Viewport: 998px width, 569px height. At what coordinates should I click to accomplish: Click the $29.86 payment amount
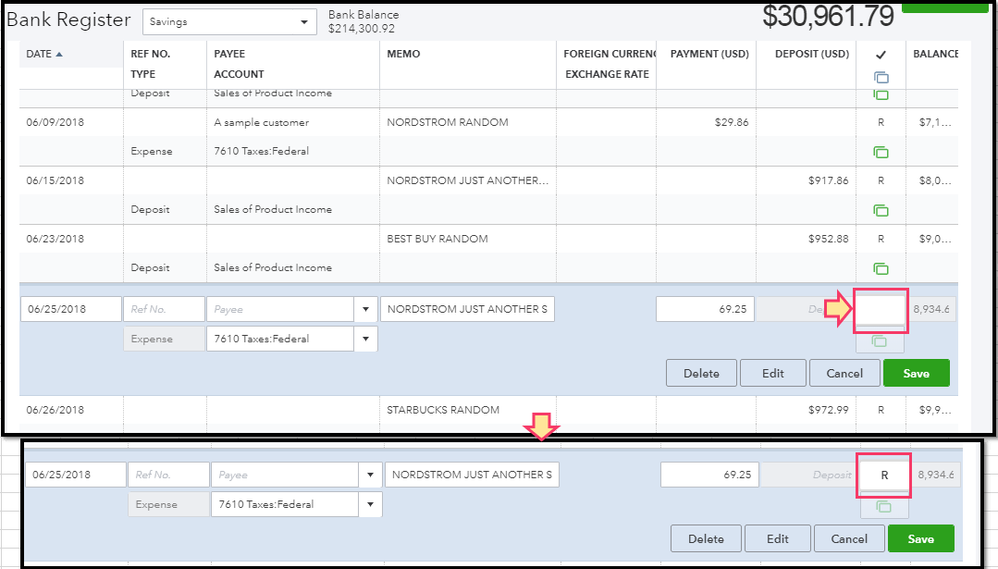[x=731, y=122]
